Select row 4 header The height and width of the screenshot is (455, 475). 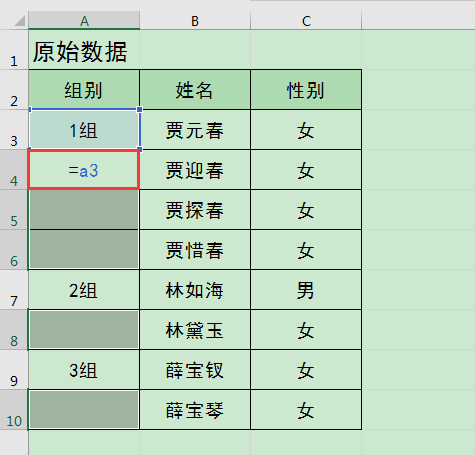tap(14, 170)
